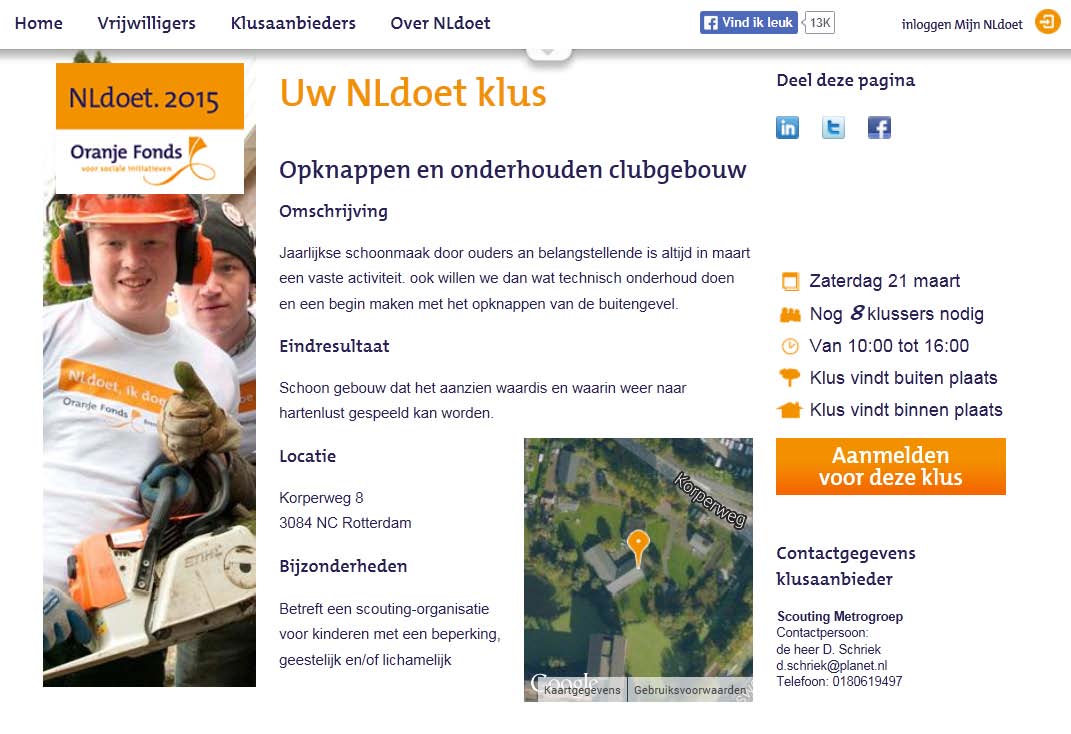Image resolution: width=1071 pixels, height=734 pixels.
Task: Click the Zaterdag 21 maart text
Action: click(x=885, y=281)
